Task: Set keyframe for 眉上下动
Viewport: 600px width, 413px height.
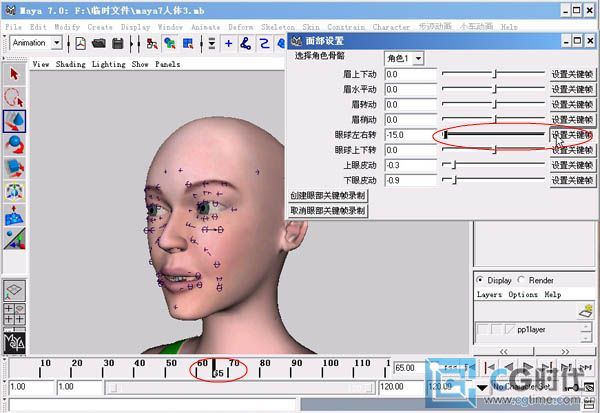Action: tap(572, 74)
